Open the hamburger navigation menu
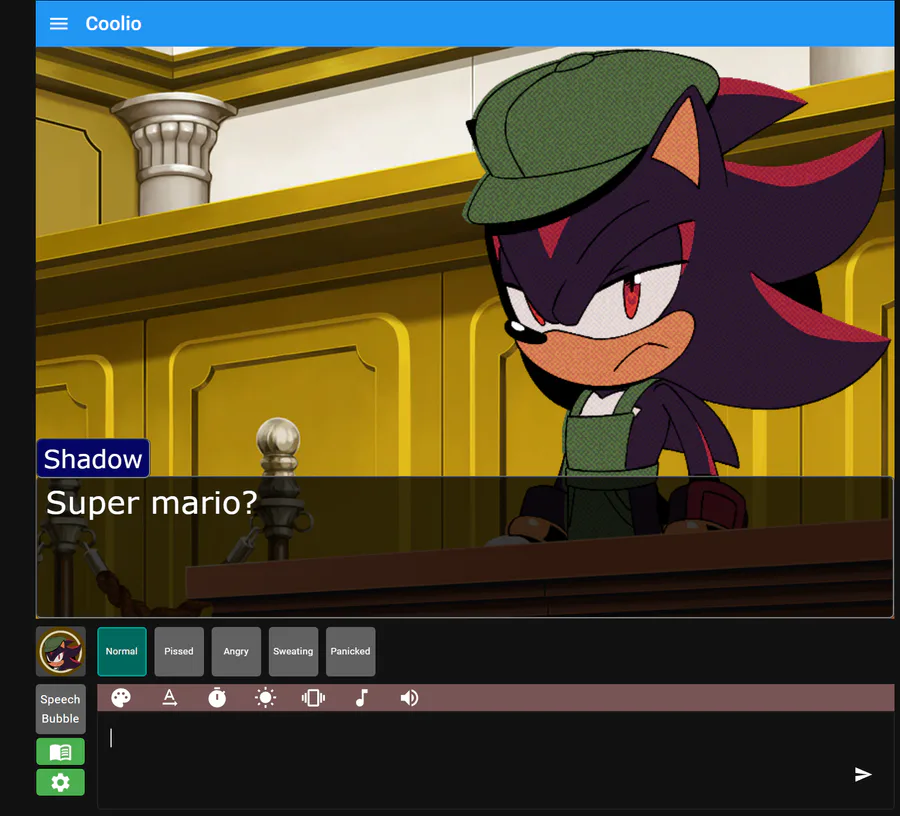This screenshot has width=900, height=816. (59, 24)
